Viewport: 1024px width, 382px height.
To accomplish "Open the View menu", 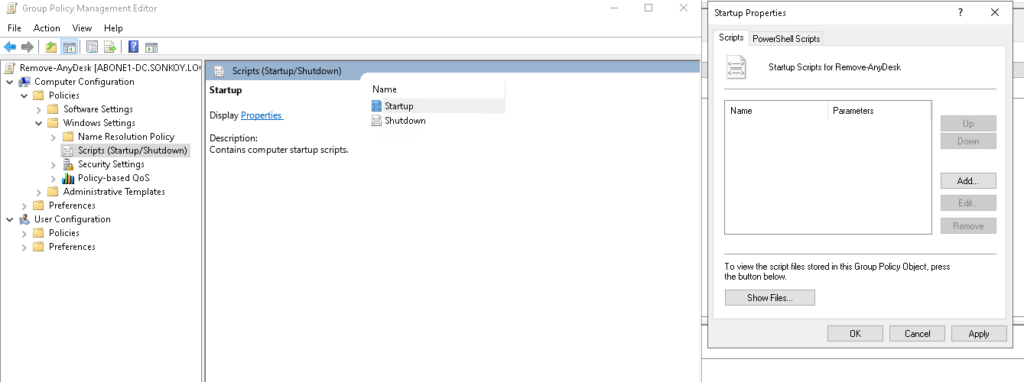I will click(x=82, y=28).
